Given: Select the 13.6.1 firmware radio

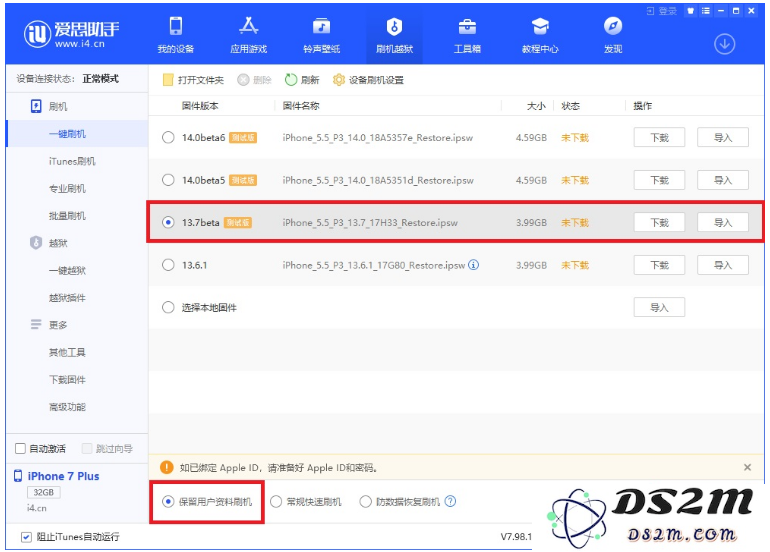Looking at the screenshot, I should [x=168, y=265].
